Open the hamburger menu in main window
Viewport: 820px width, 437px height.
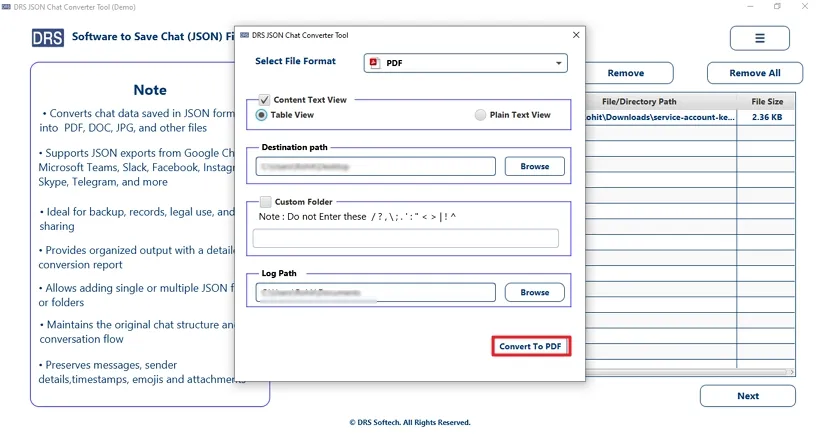coord(759,38)
